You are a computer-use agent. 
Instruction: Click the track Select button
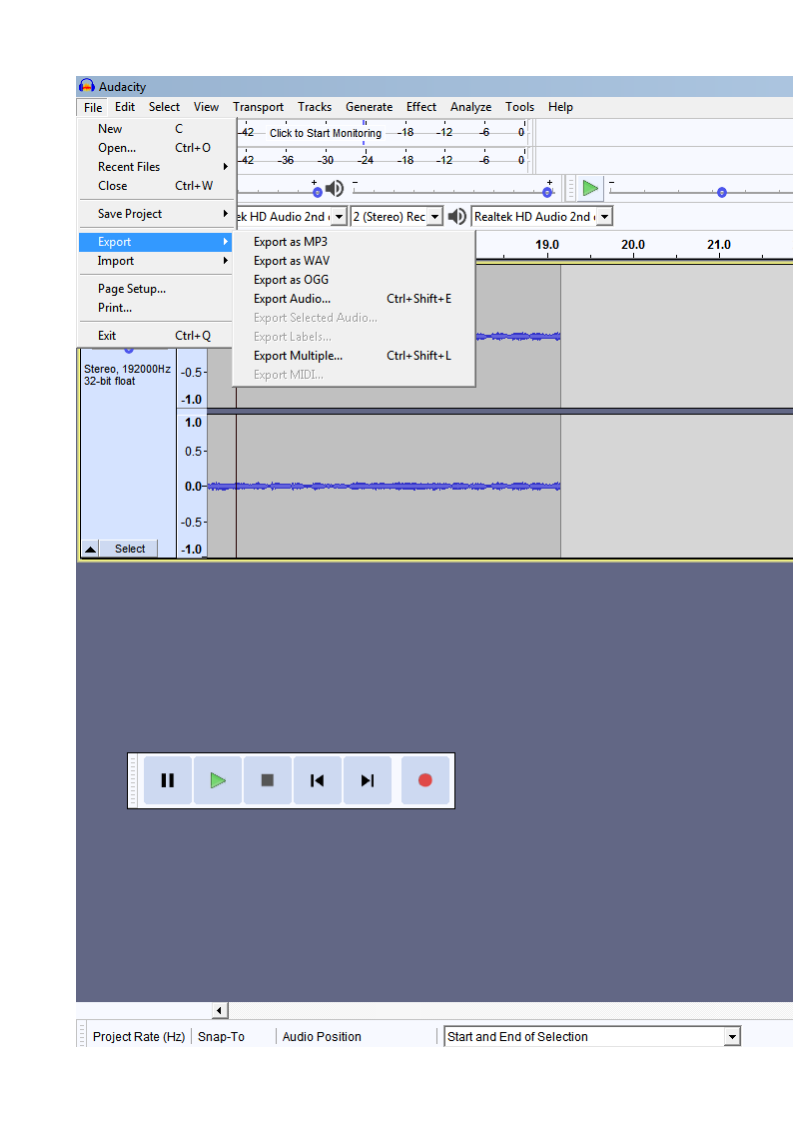(x=130, y=549)
